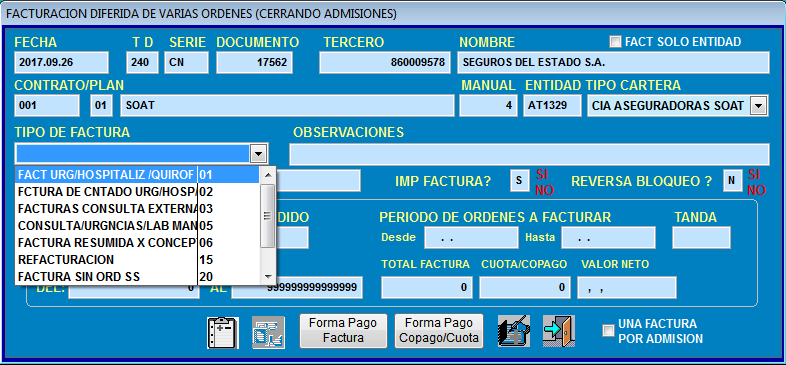Screen dimensions: 786x365
Task: Click contract code field 001
Action: tap(47, 106)
